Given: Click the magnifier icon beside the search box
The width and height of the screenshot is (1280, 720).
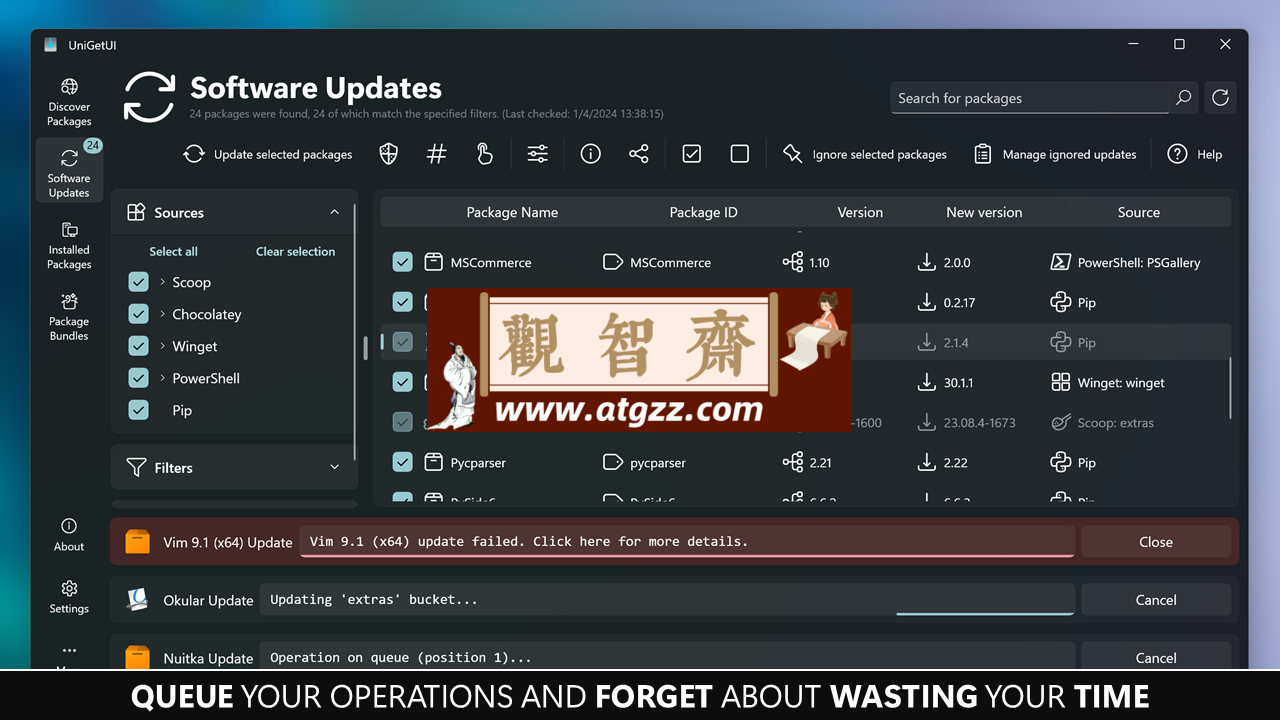Looking at the screenshot, I should [x=1184, y=98].
